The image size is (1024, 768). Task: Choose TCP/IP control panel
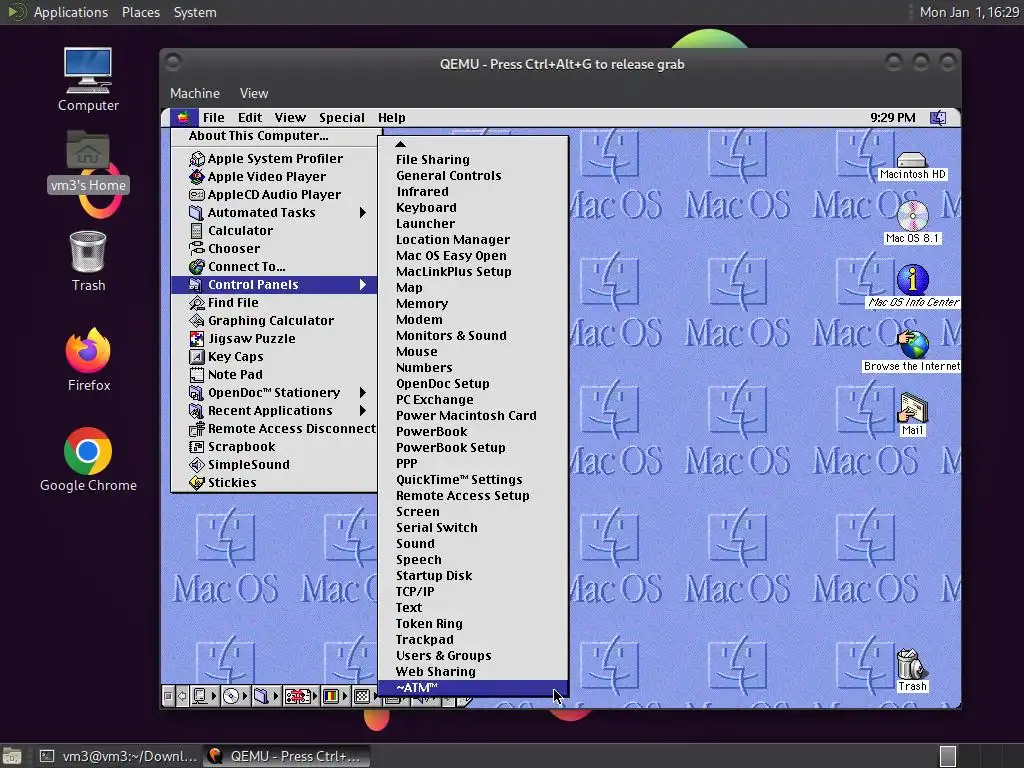pyautogui.click(x=473, y=592)
